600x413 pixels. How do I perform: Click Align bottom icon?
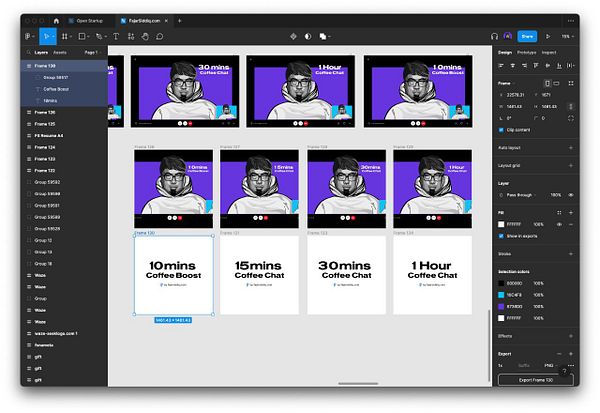[559, 65]
